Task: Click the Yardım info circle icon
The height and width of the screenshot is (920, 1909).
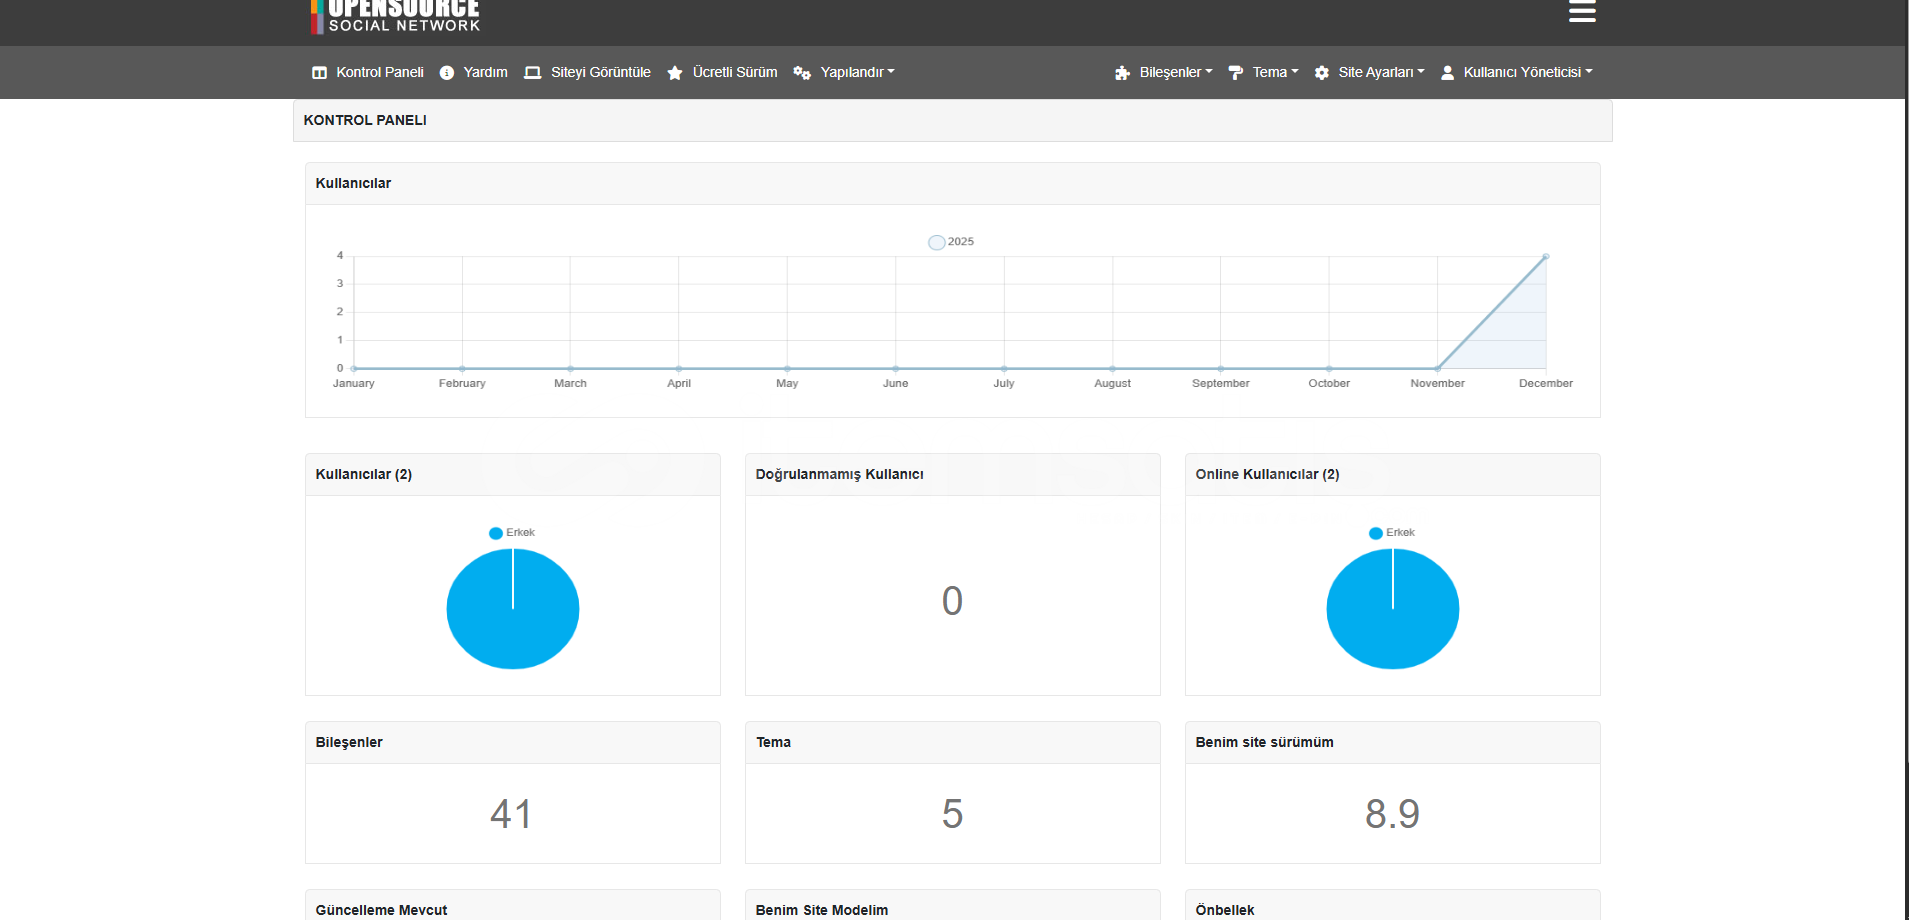Action: pyautogui.click(x=447, y=73)
